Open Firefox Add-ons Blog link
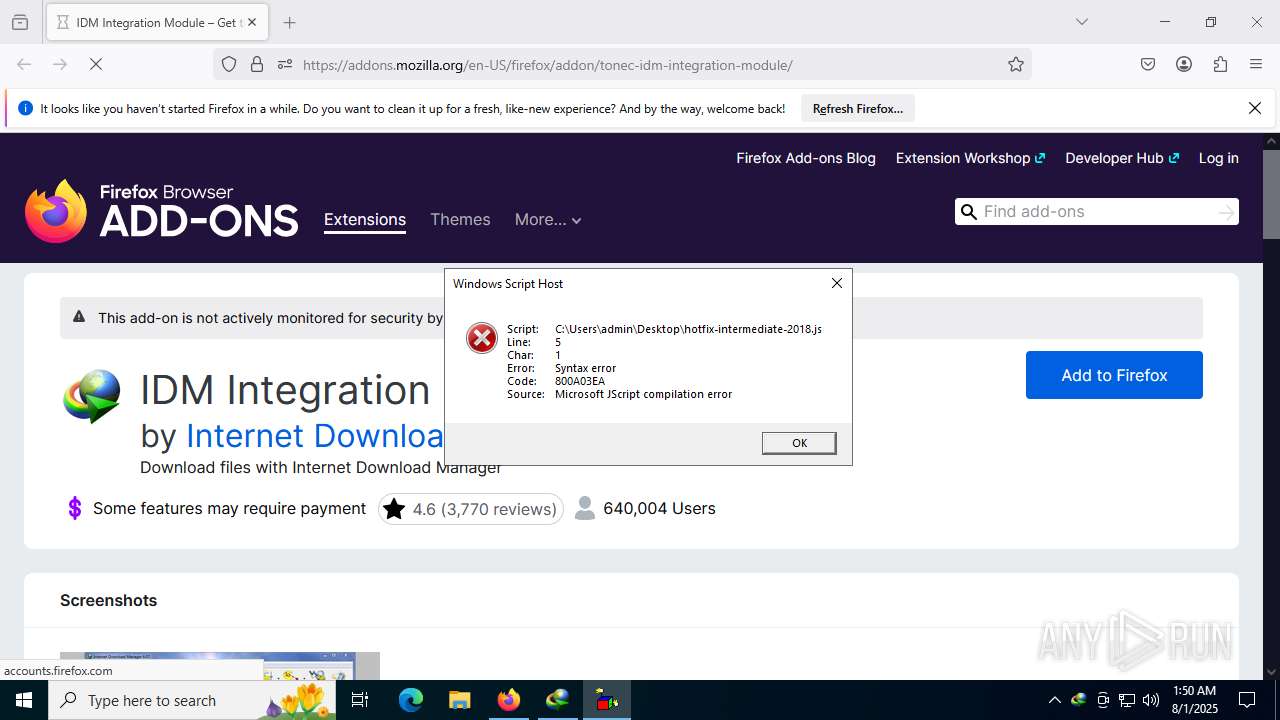This screenshot has width=1280, height=720. [x=806, y=158]
